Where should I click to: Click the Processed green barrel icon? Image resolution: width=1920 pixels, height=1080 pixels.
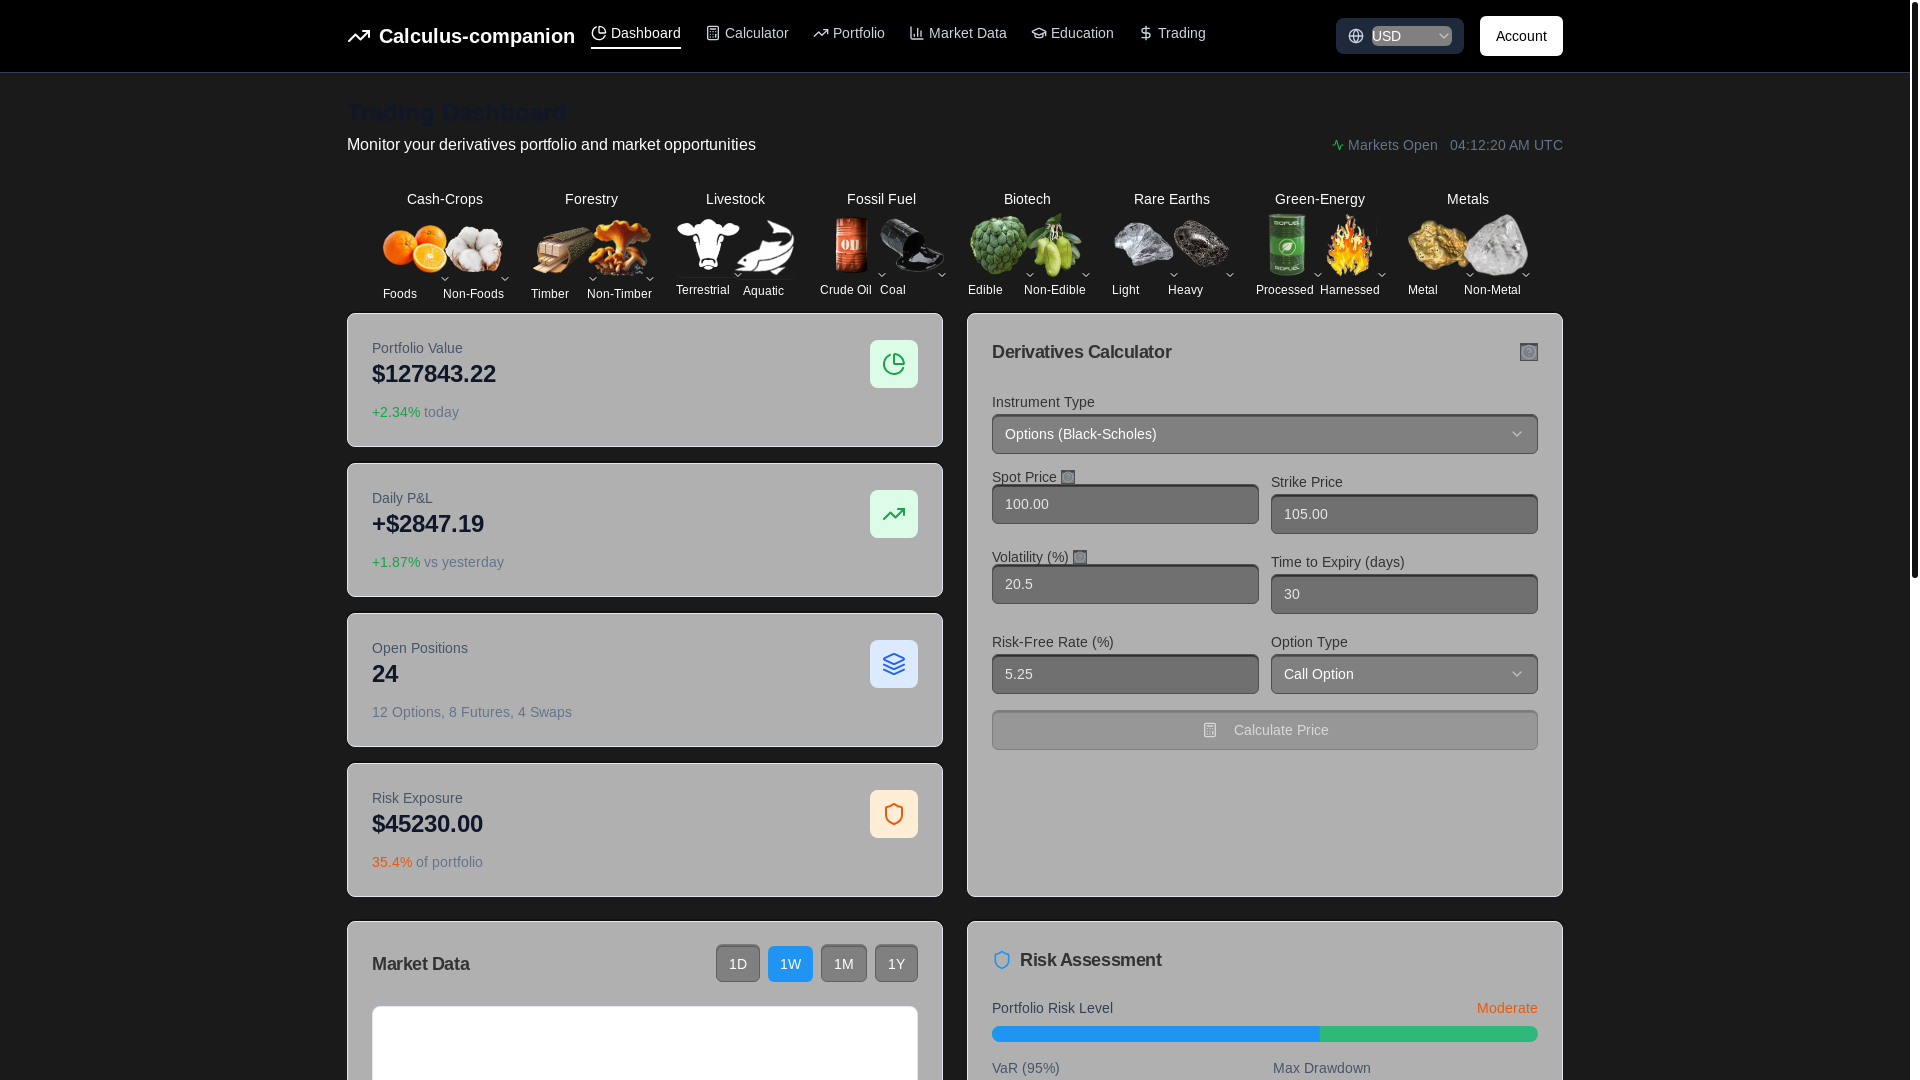pyautogui.click(x=1287, y=244)
